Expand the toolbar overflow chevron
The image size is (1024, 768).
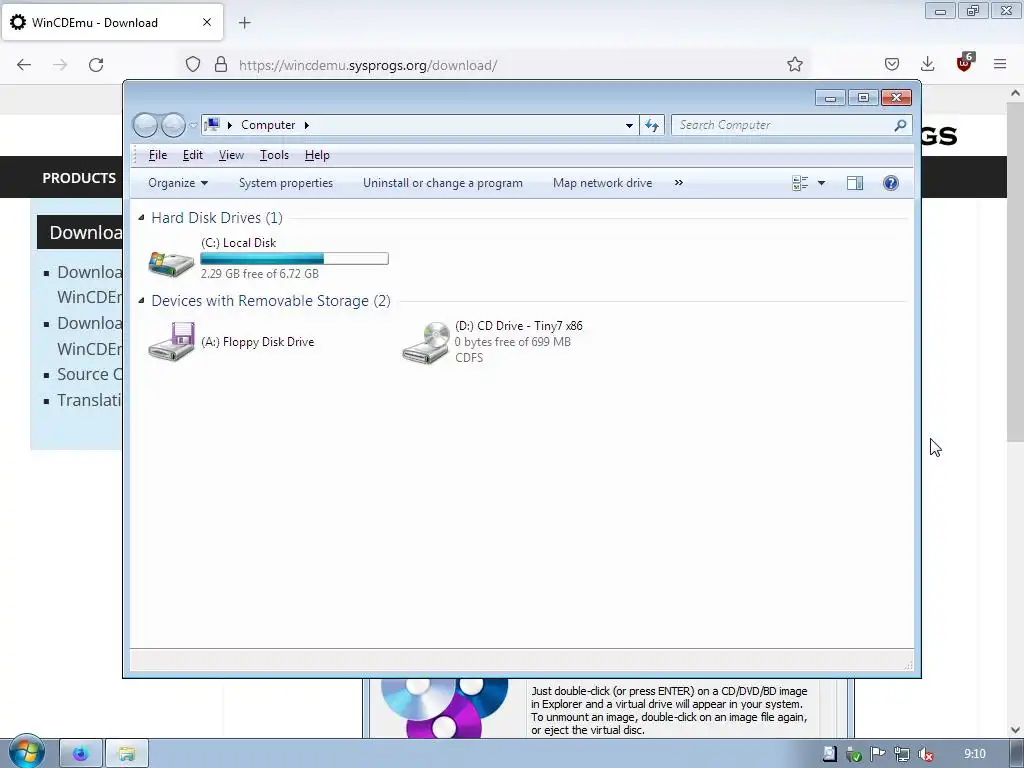[679, 182]
